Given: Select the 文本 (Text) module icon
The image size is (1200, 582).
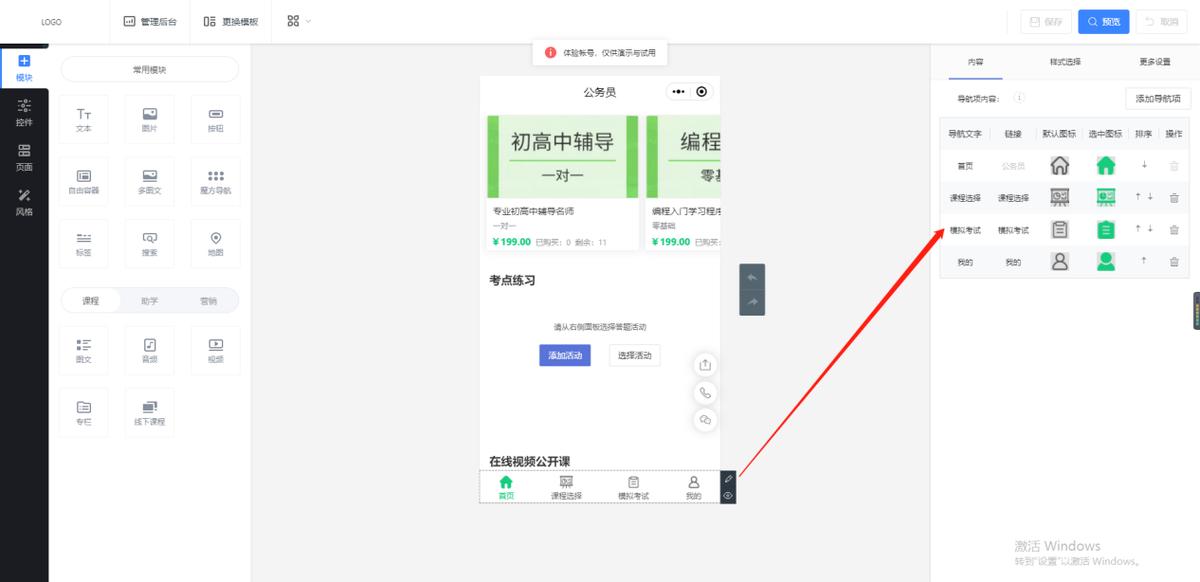Looking at the screenshot, I should (x=83, y=118).
